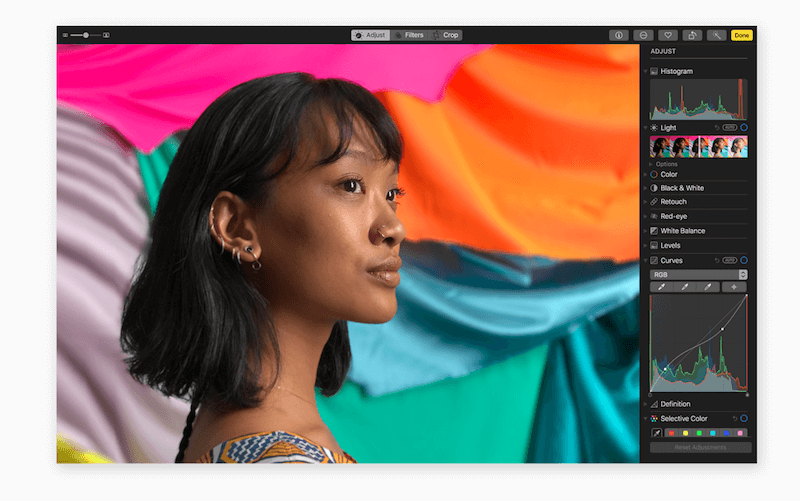
Task: Open the RGB channel dropdown in Curves
Action: point(698,274)
